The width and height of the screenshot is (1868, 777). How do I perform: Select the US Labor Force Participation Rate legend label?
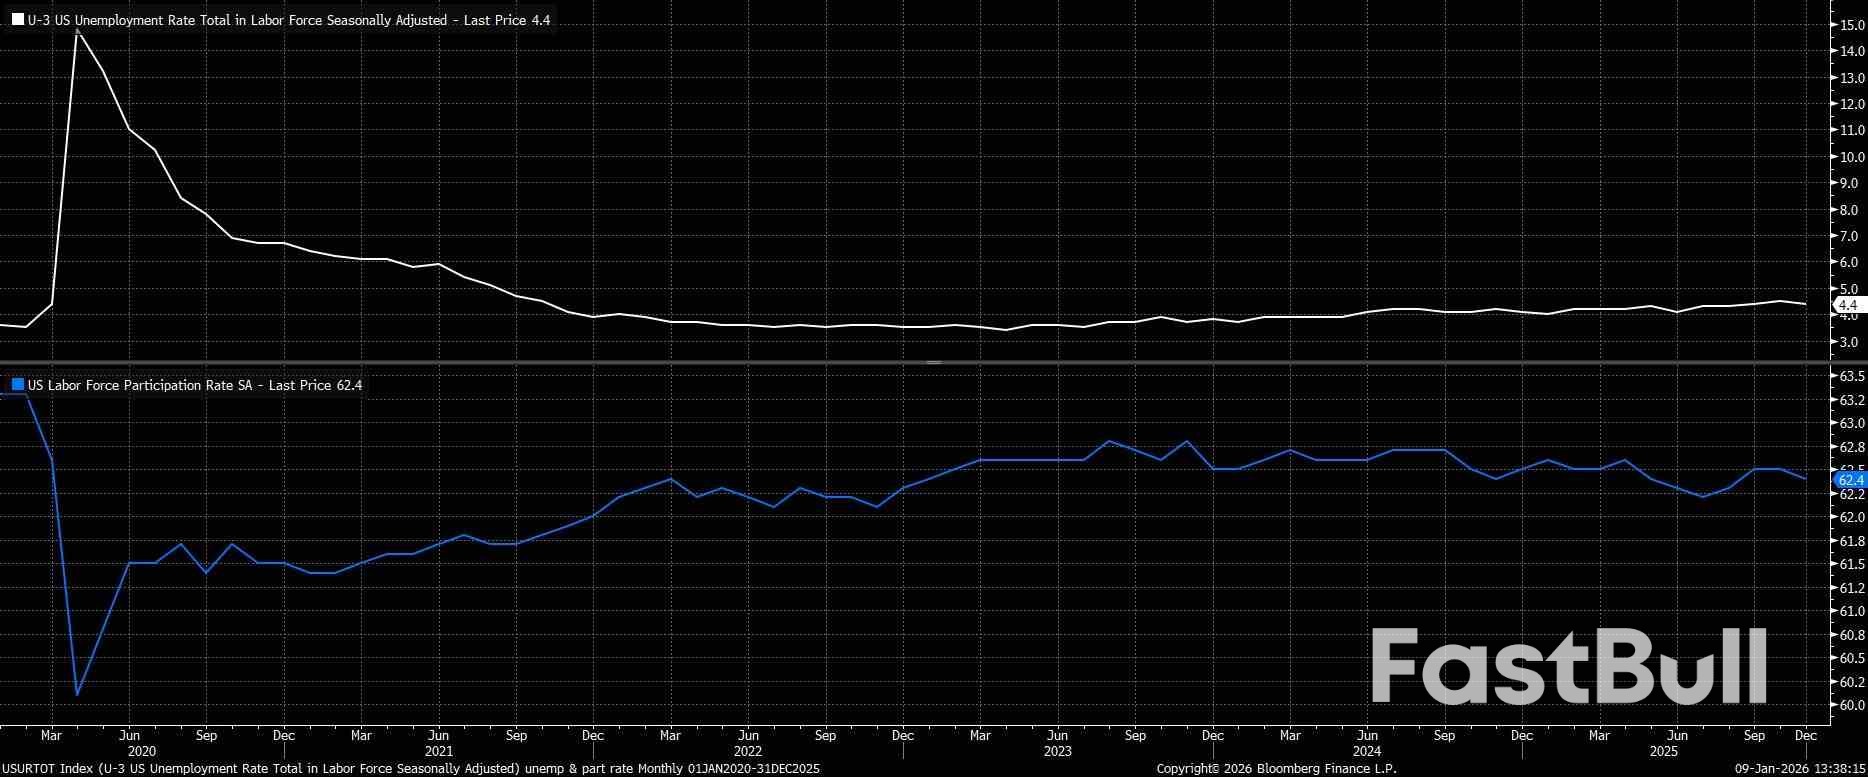[195, 385]
